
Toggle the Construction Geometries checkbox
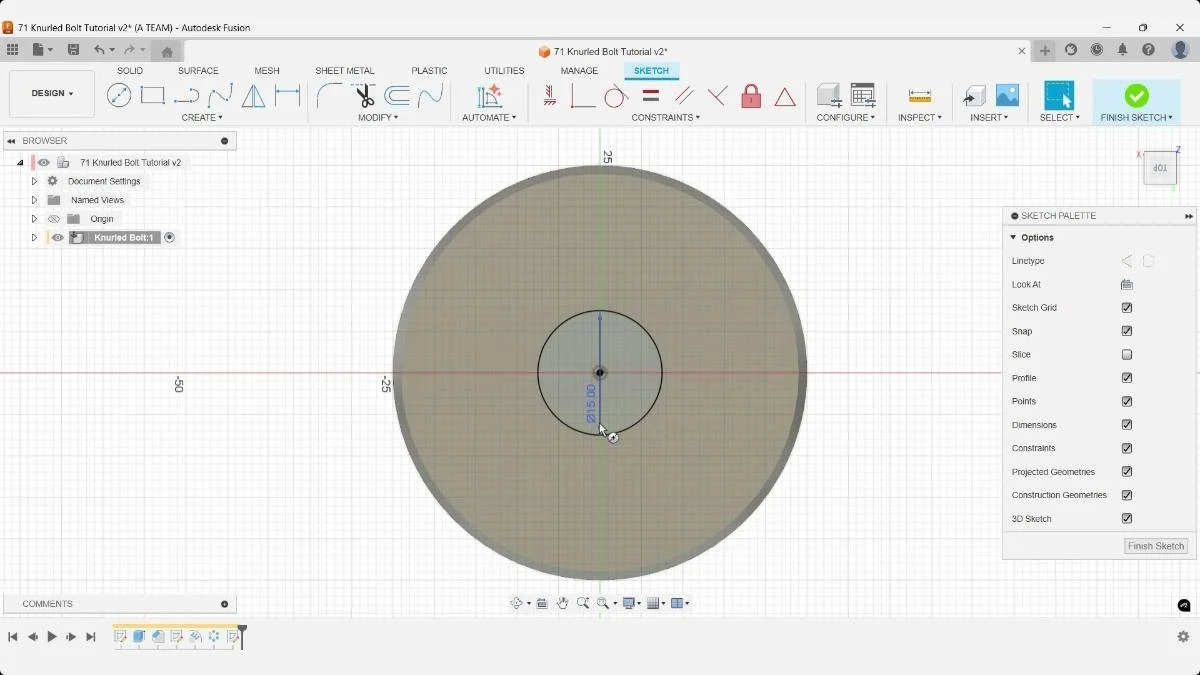coord(1127,495)
